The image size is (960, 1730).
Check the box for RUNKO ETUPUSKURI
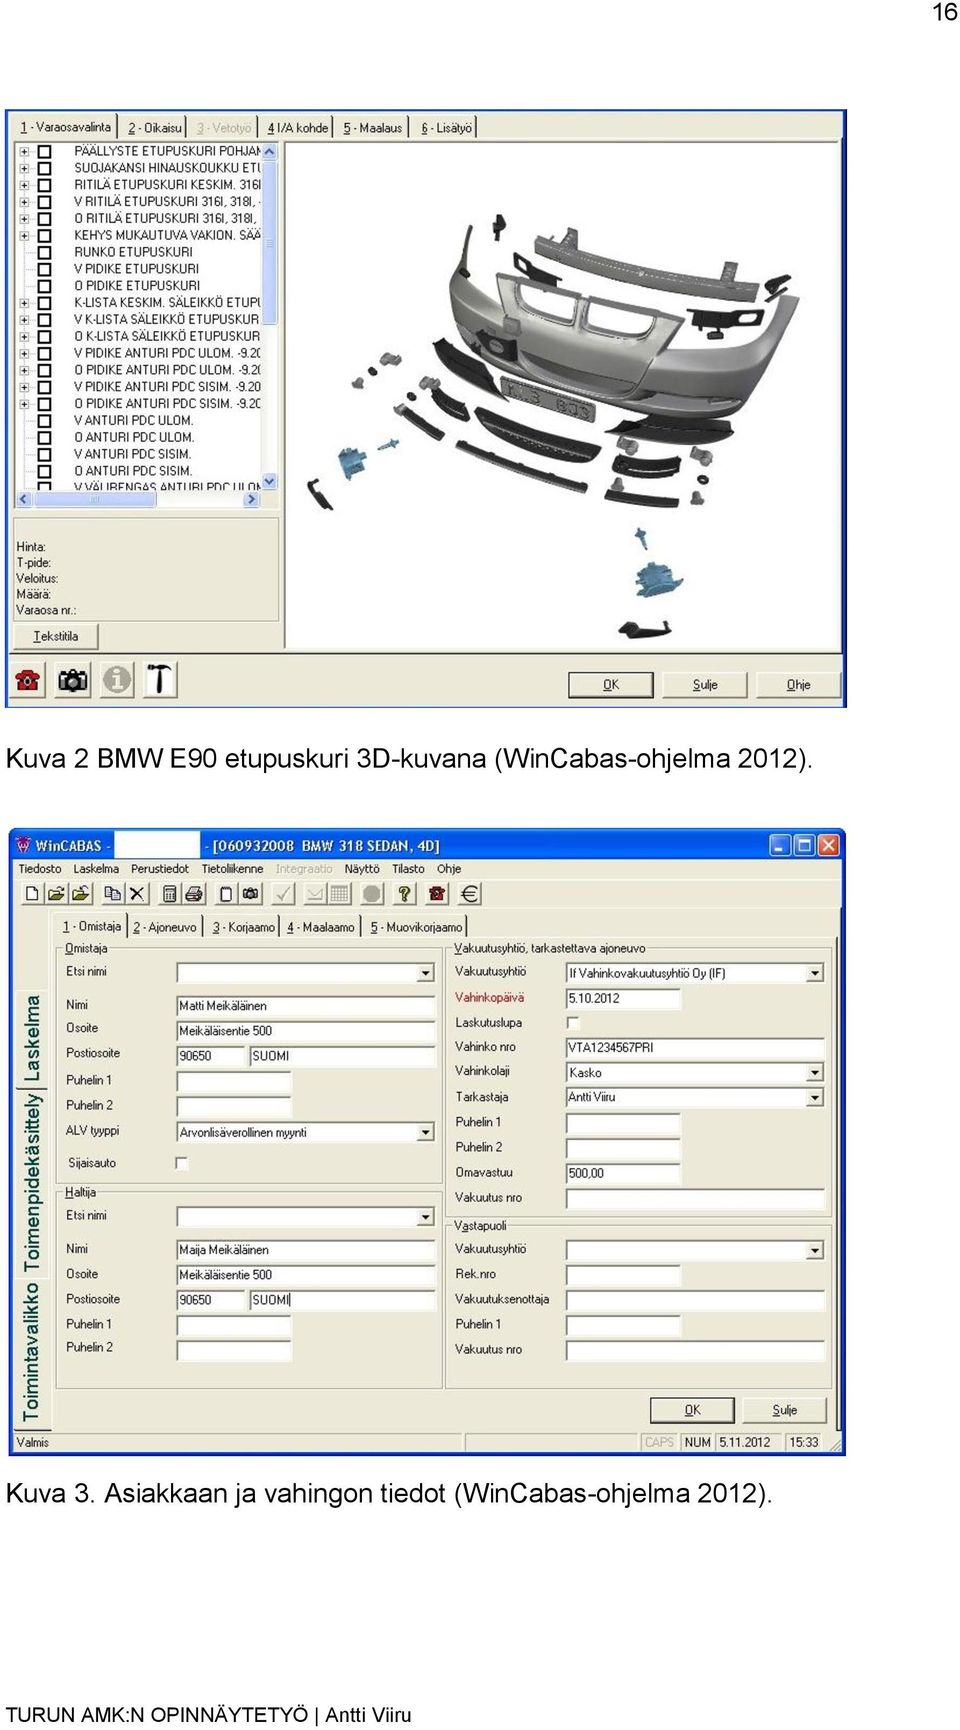pos(44,252)
